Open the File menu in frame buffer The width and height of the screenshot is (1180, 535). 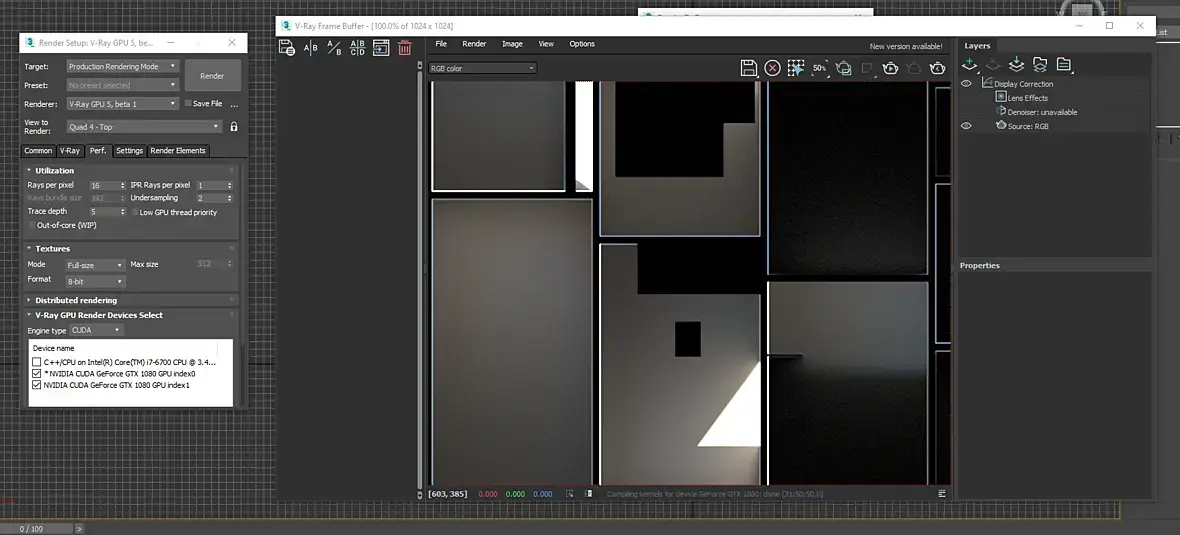click(441, 44)
